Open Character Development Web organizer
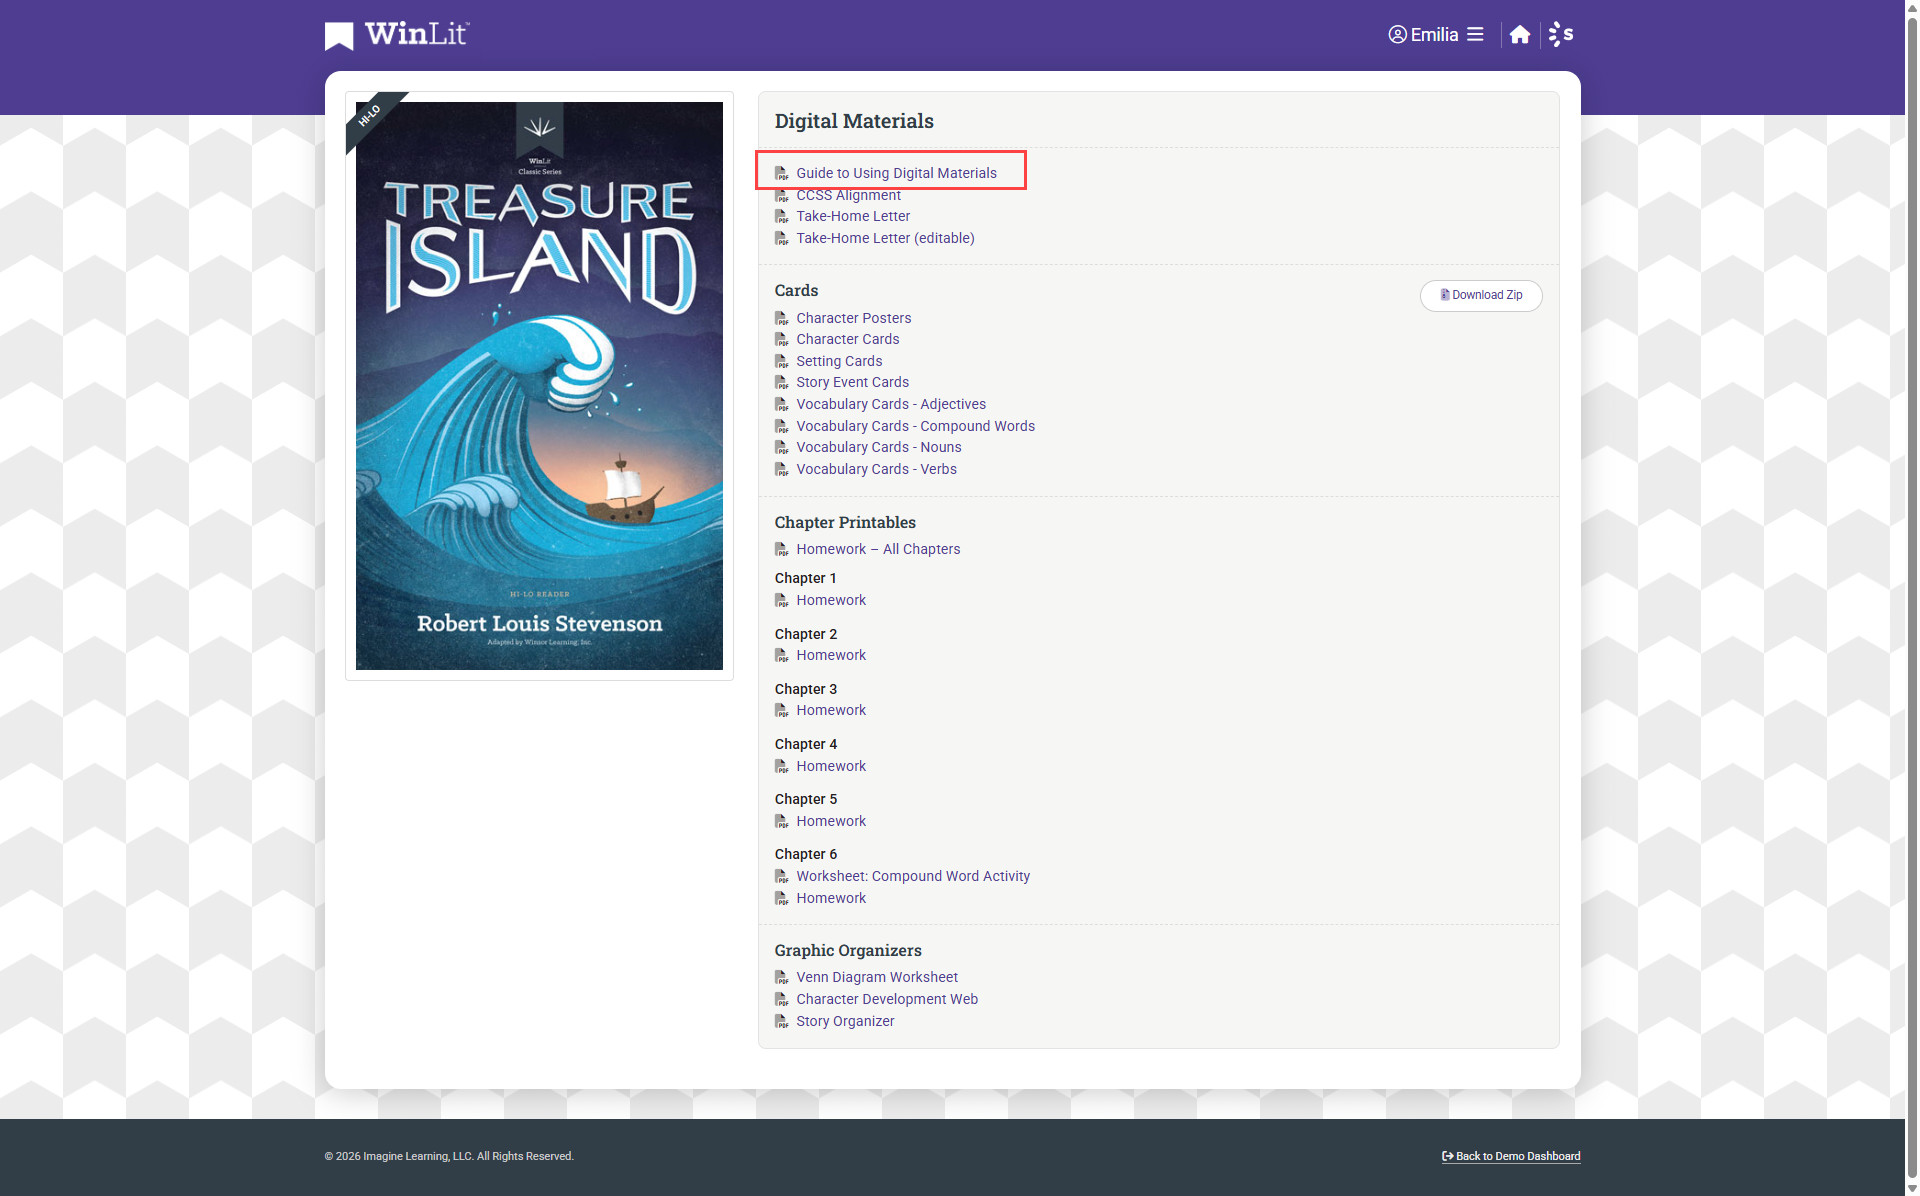Viewport: 1920px width, 1196px height. [886, 999]
